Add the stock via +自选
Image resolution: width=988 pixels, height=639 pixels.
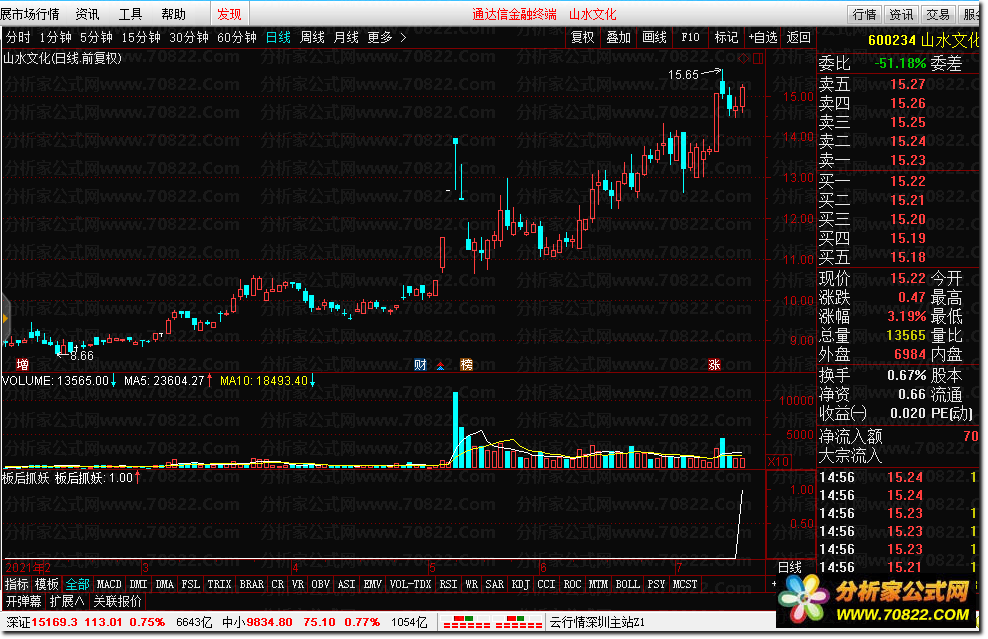(x=762, y=38)
